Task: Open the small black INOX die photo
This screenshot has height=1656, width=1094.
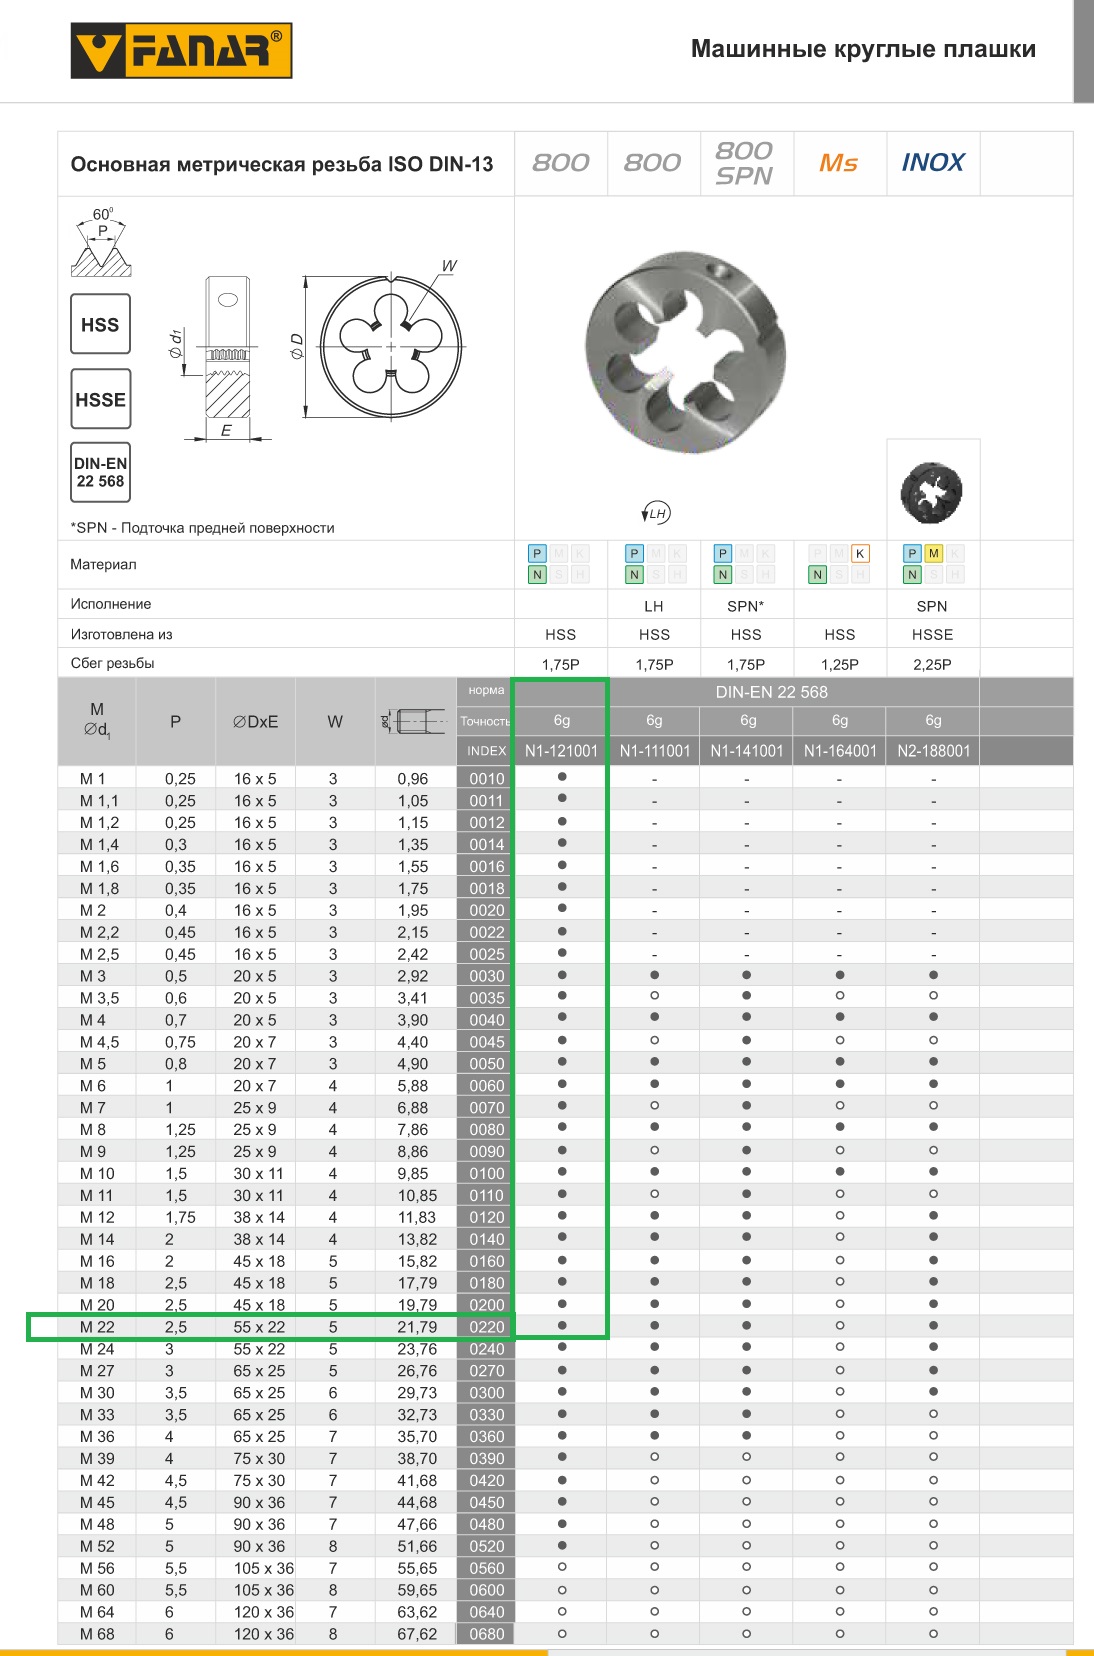Action: coord(932,492)
